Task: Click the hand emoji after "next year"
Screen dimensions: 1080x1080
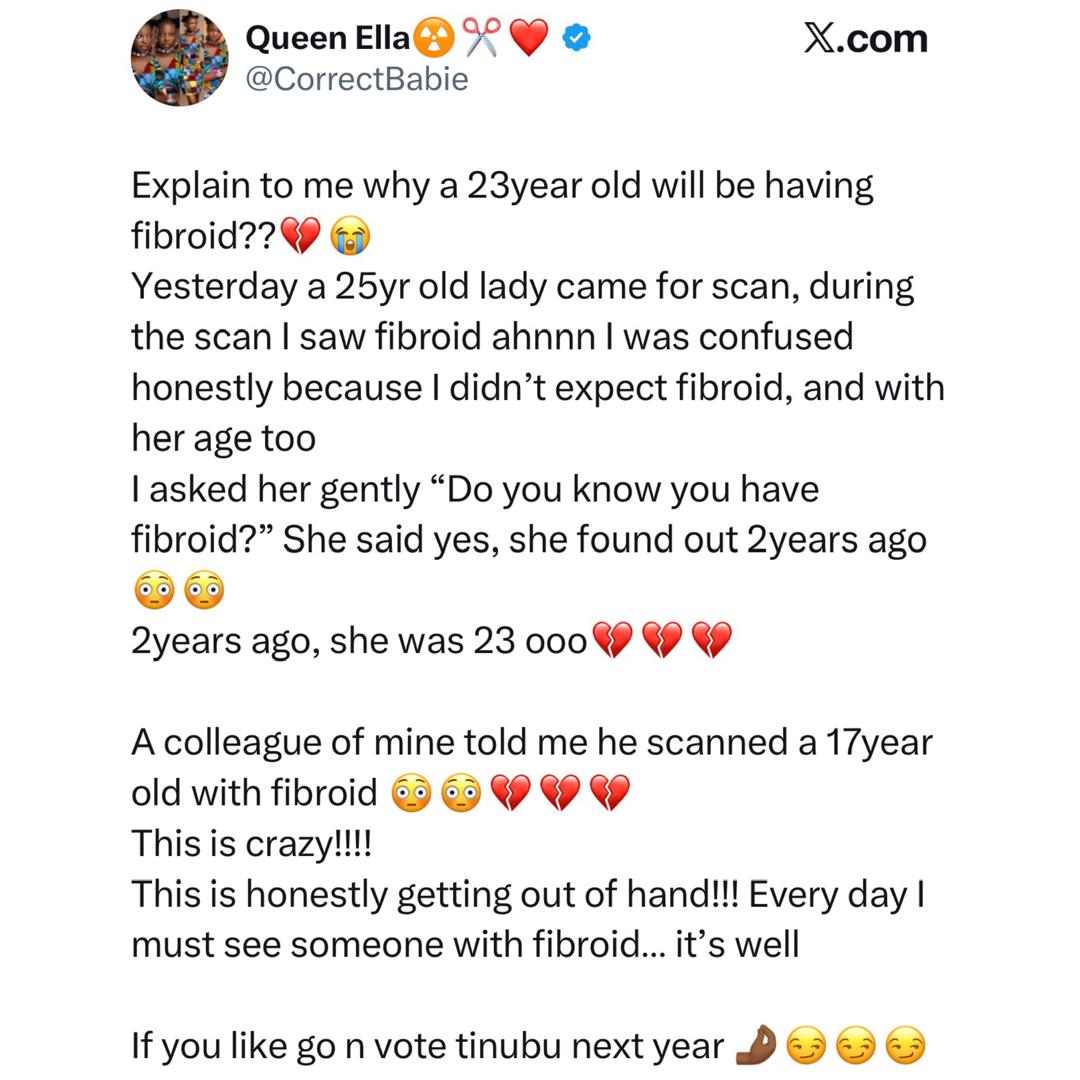Action: coord(754,1046)
